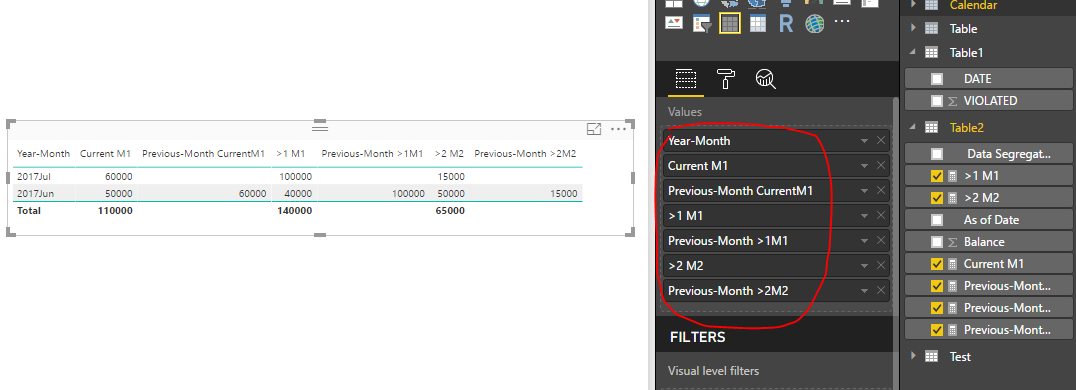Open Year-Month field dropdown arrow

pos(865,141)
